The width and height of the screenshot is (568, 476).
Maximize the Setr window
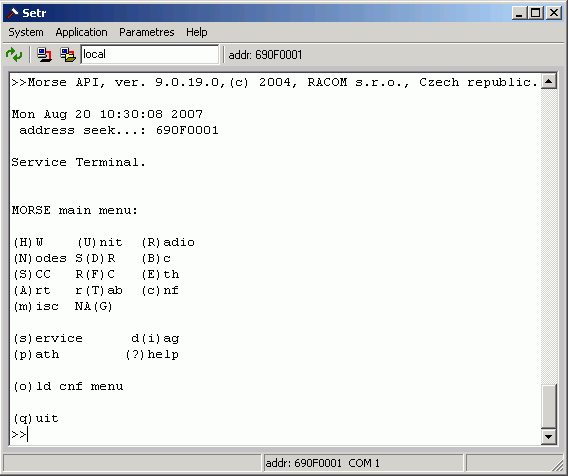535,13
